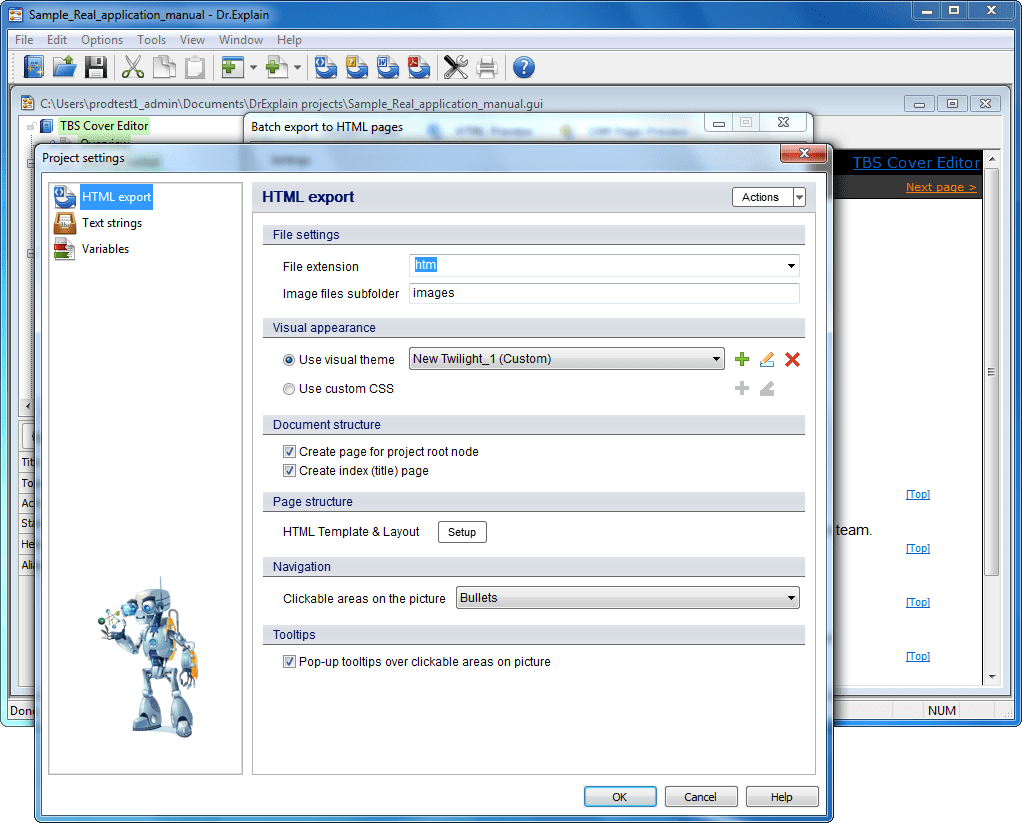The image size is (1022, 823).
Task: Select the Text strings settings category
Action: [x=111, y=223]
